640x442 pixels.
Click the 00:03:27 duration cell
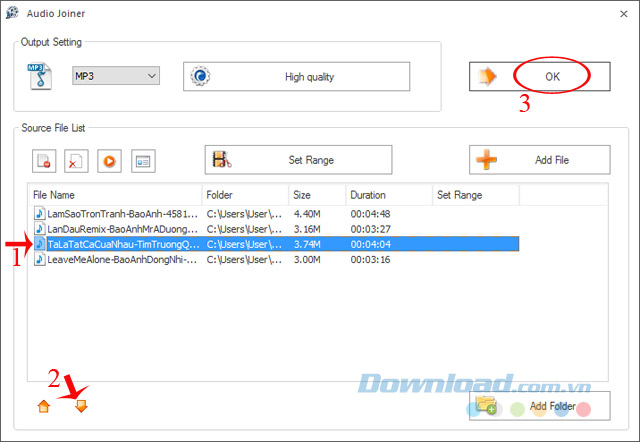point(370,229)
